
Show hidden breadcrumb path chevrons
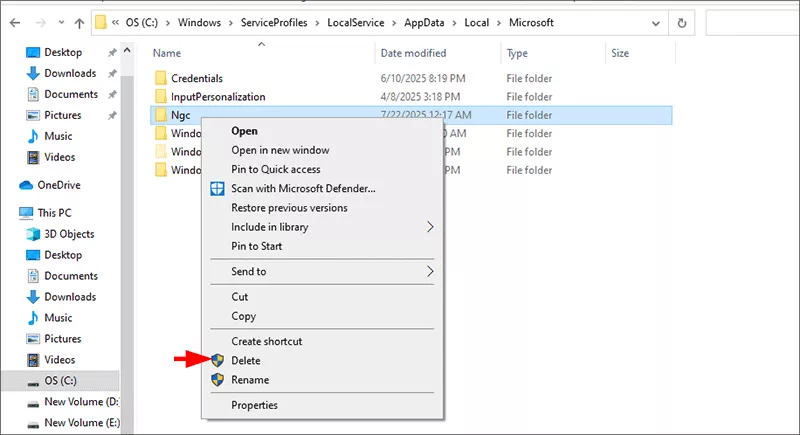115,22
